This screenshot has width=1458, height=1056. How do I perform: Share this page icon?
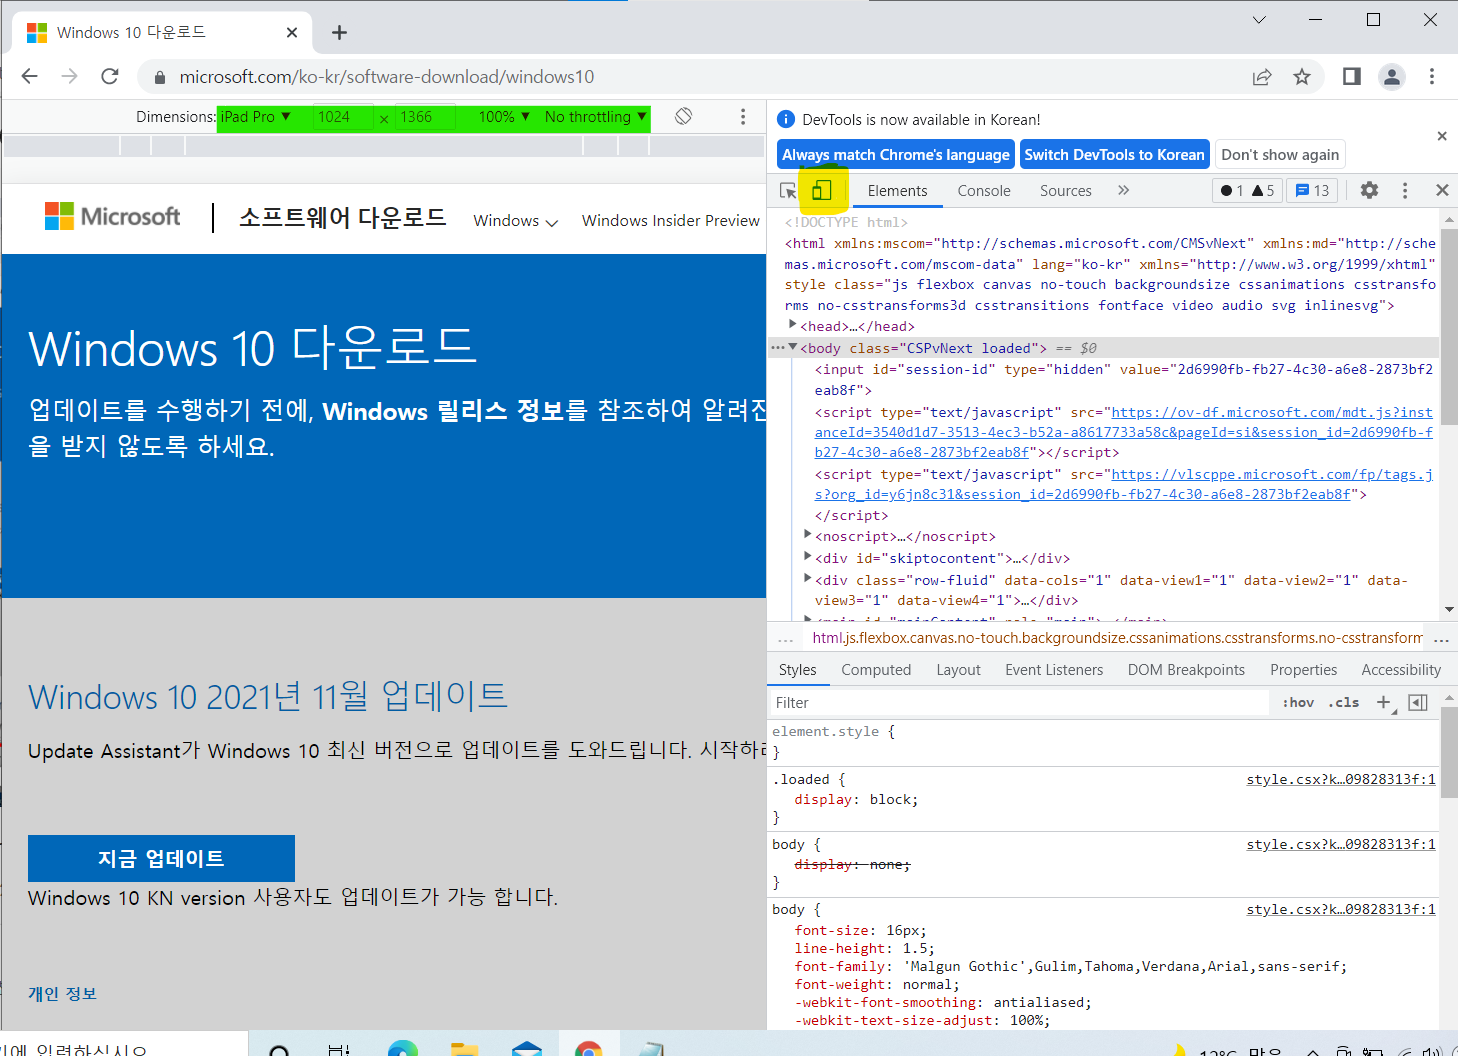coord(1262,76)
